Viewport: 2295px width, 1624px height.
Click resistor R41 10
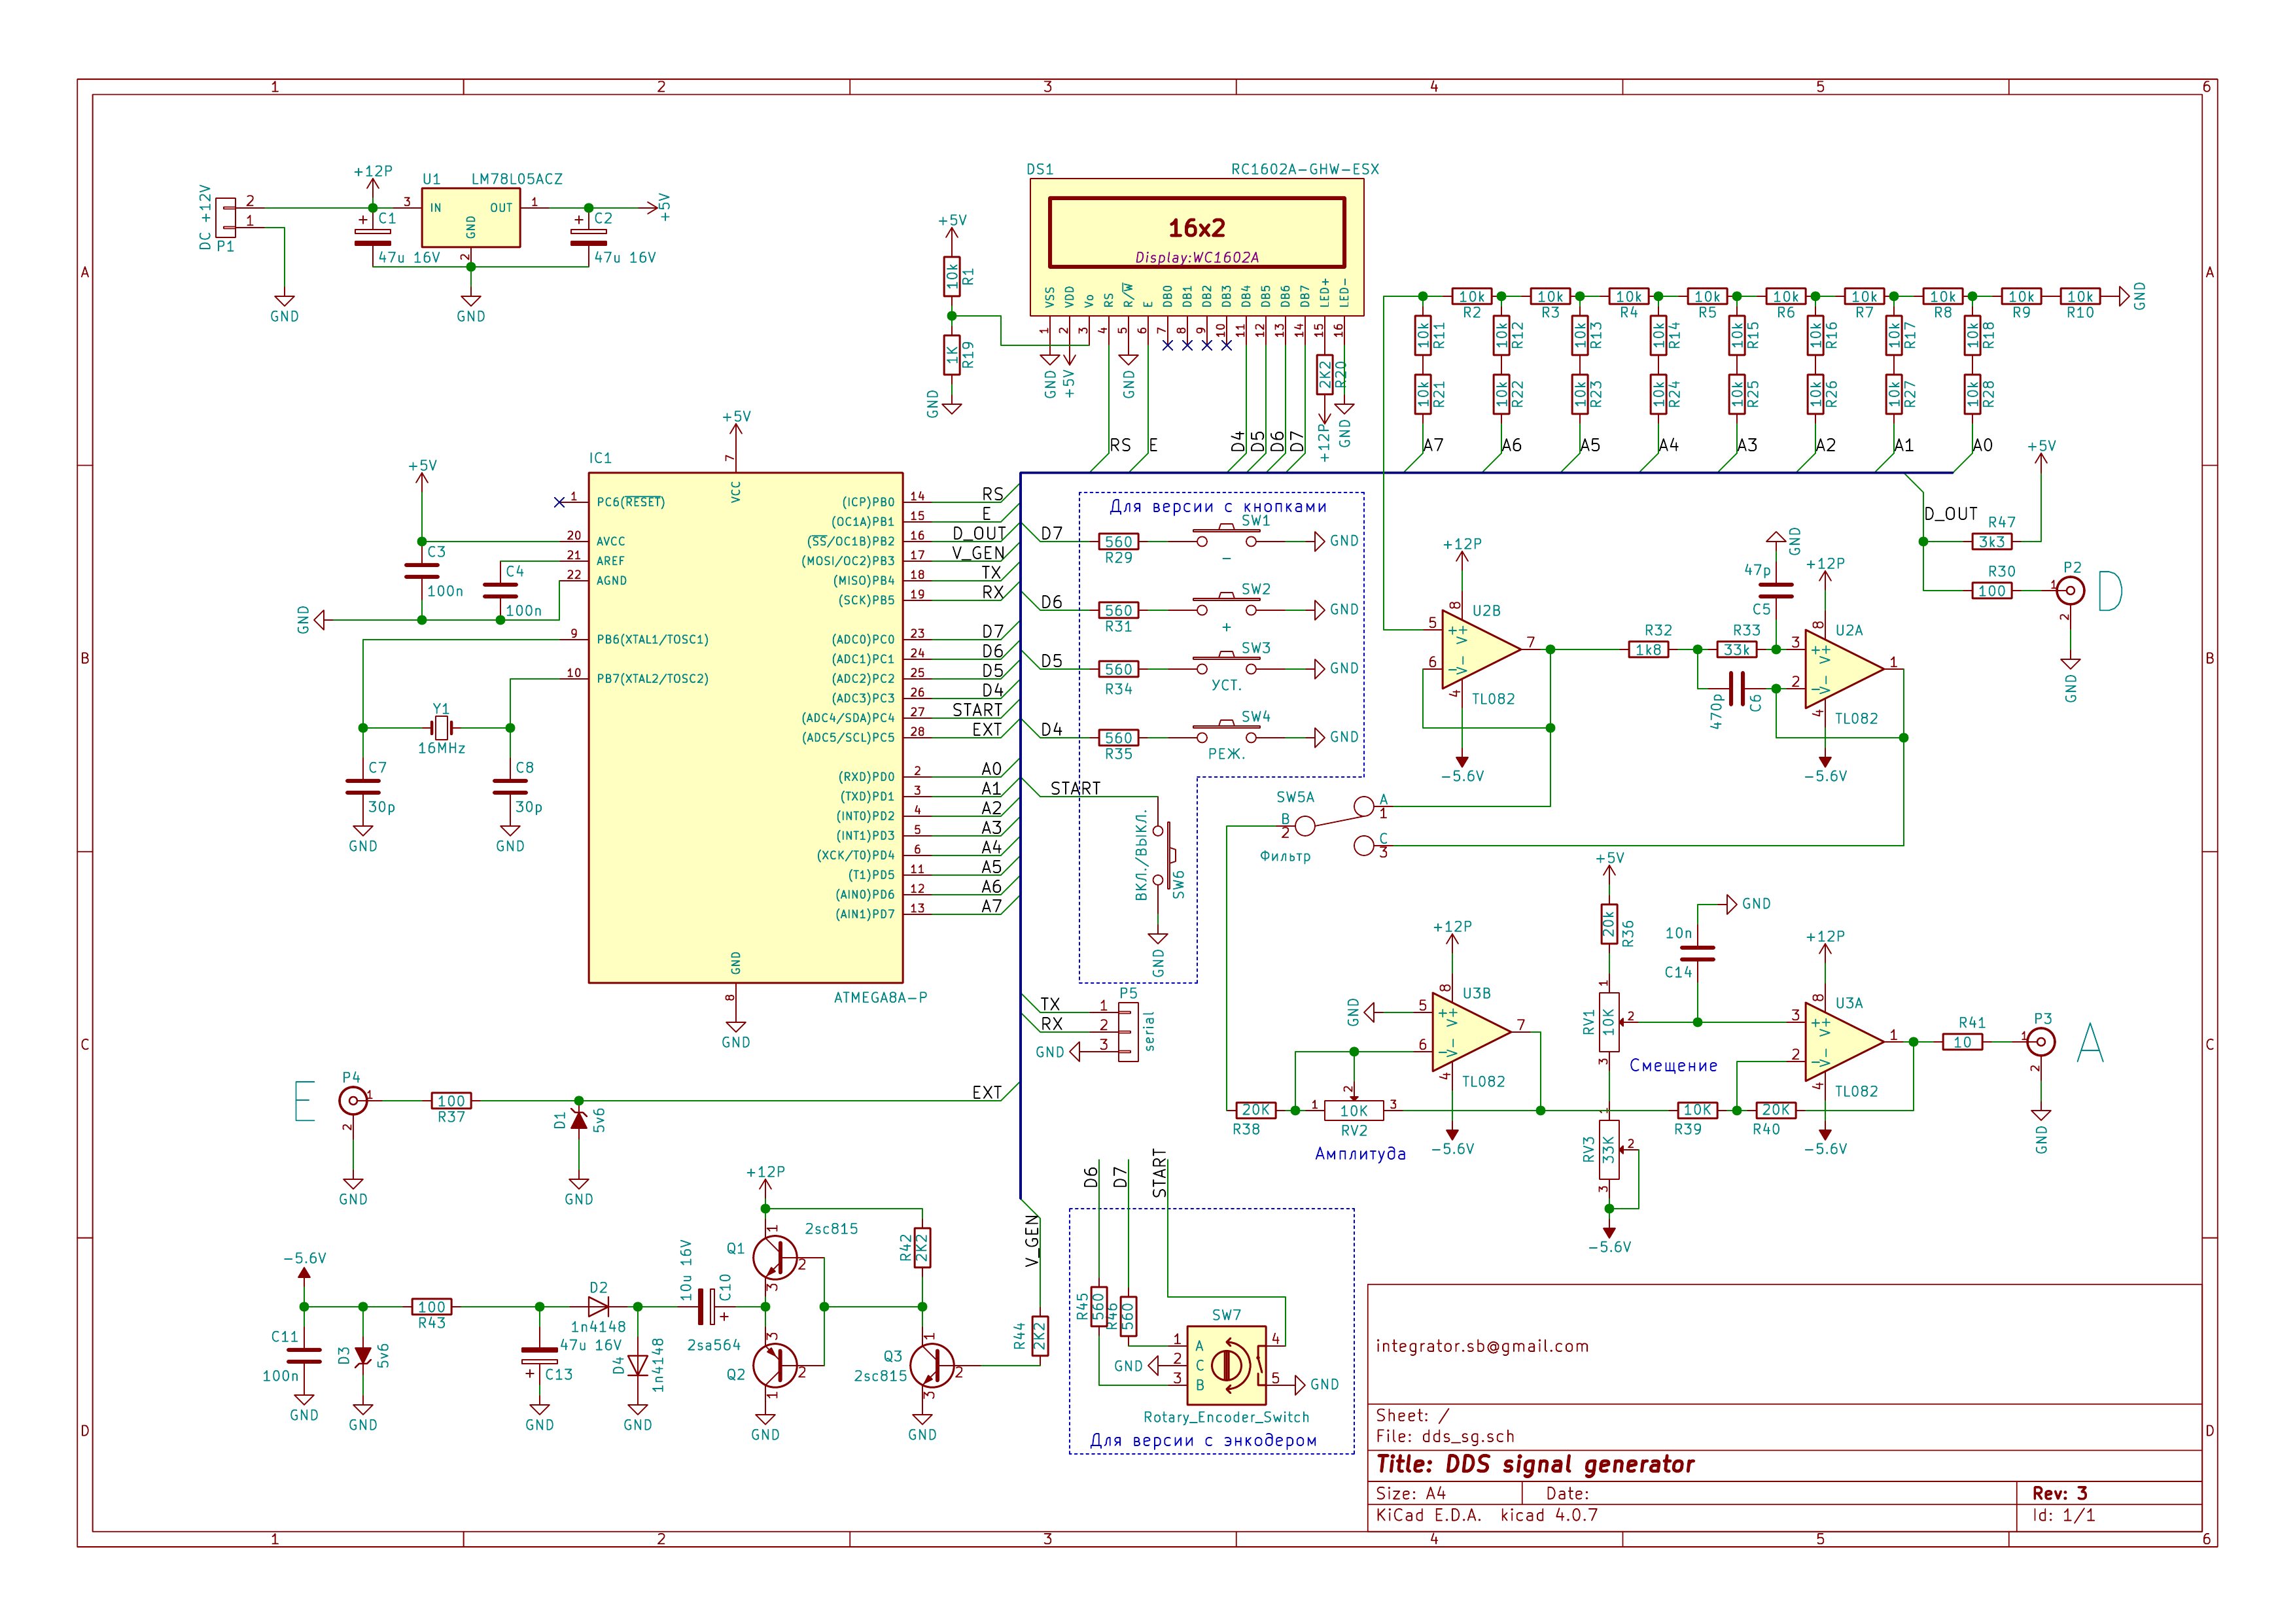pos(1962,1041)
